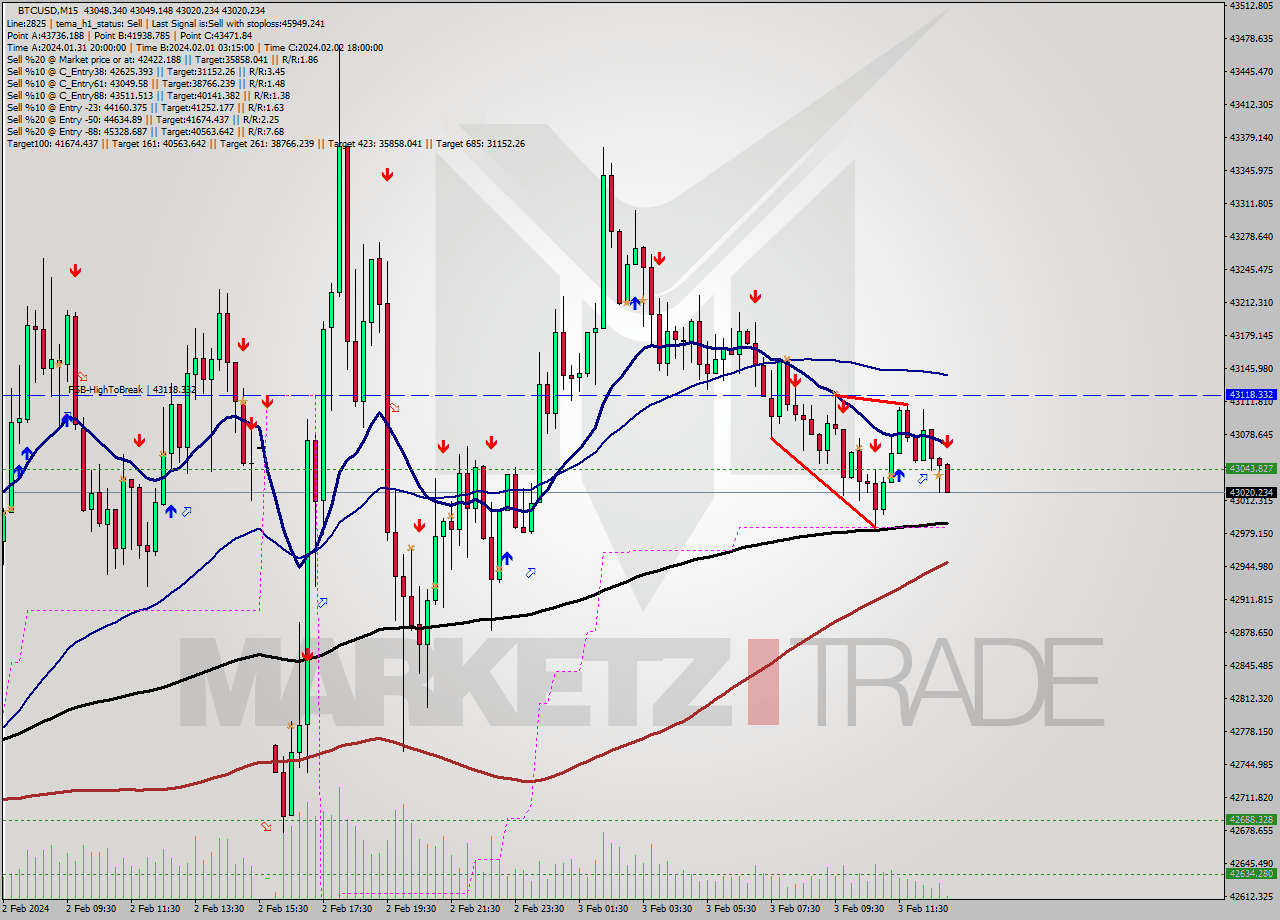Select the 'Sell %20 @ Market price' line
The width and height of the screenshot is (1280, 920).
(162, 59)
